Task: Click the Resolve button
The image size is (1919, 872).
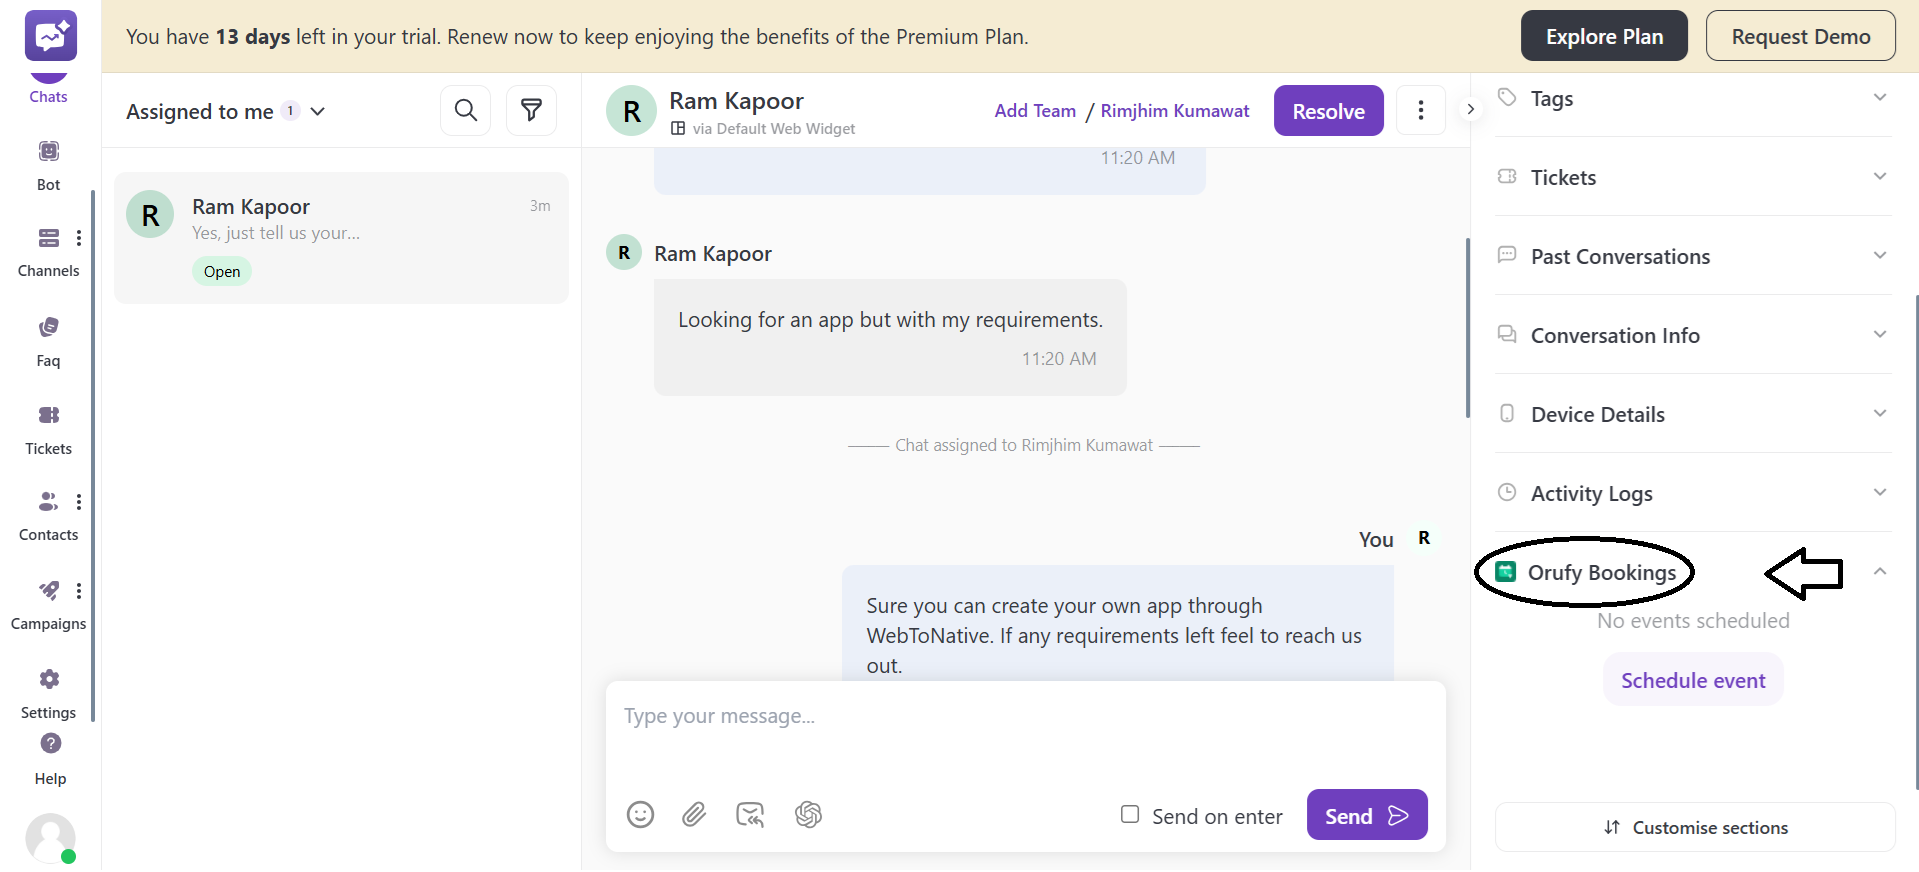Action: pyautogui.click(x=1328, y=111)
